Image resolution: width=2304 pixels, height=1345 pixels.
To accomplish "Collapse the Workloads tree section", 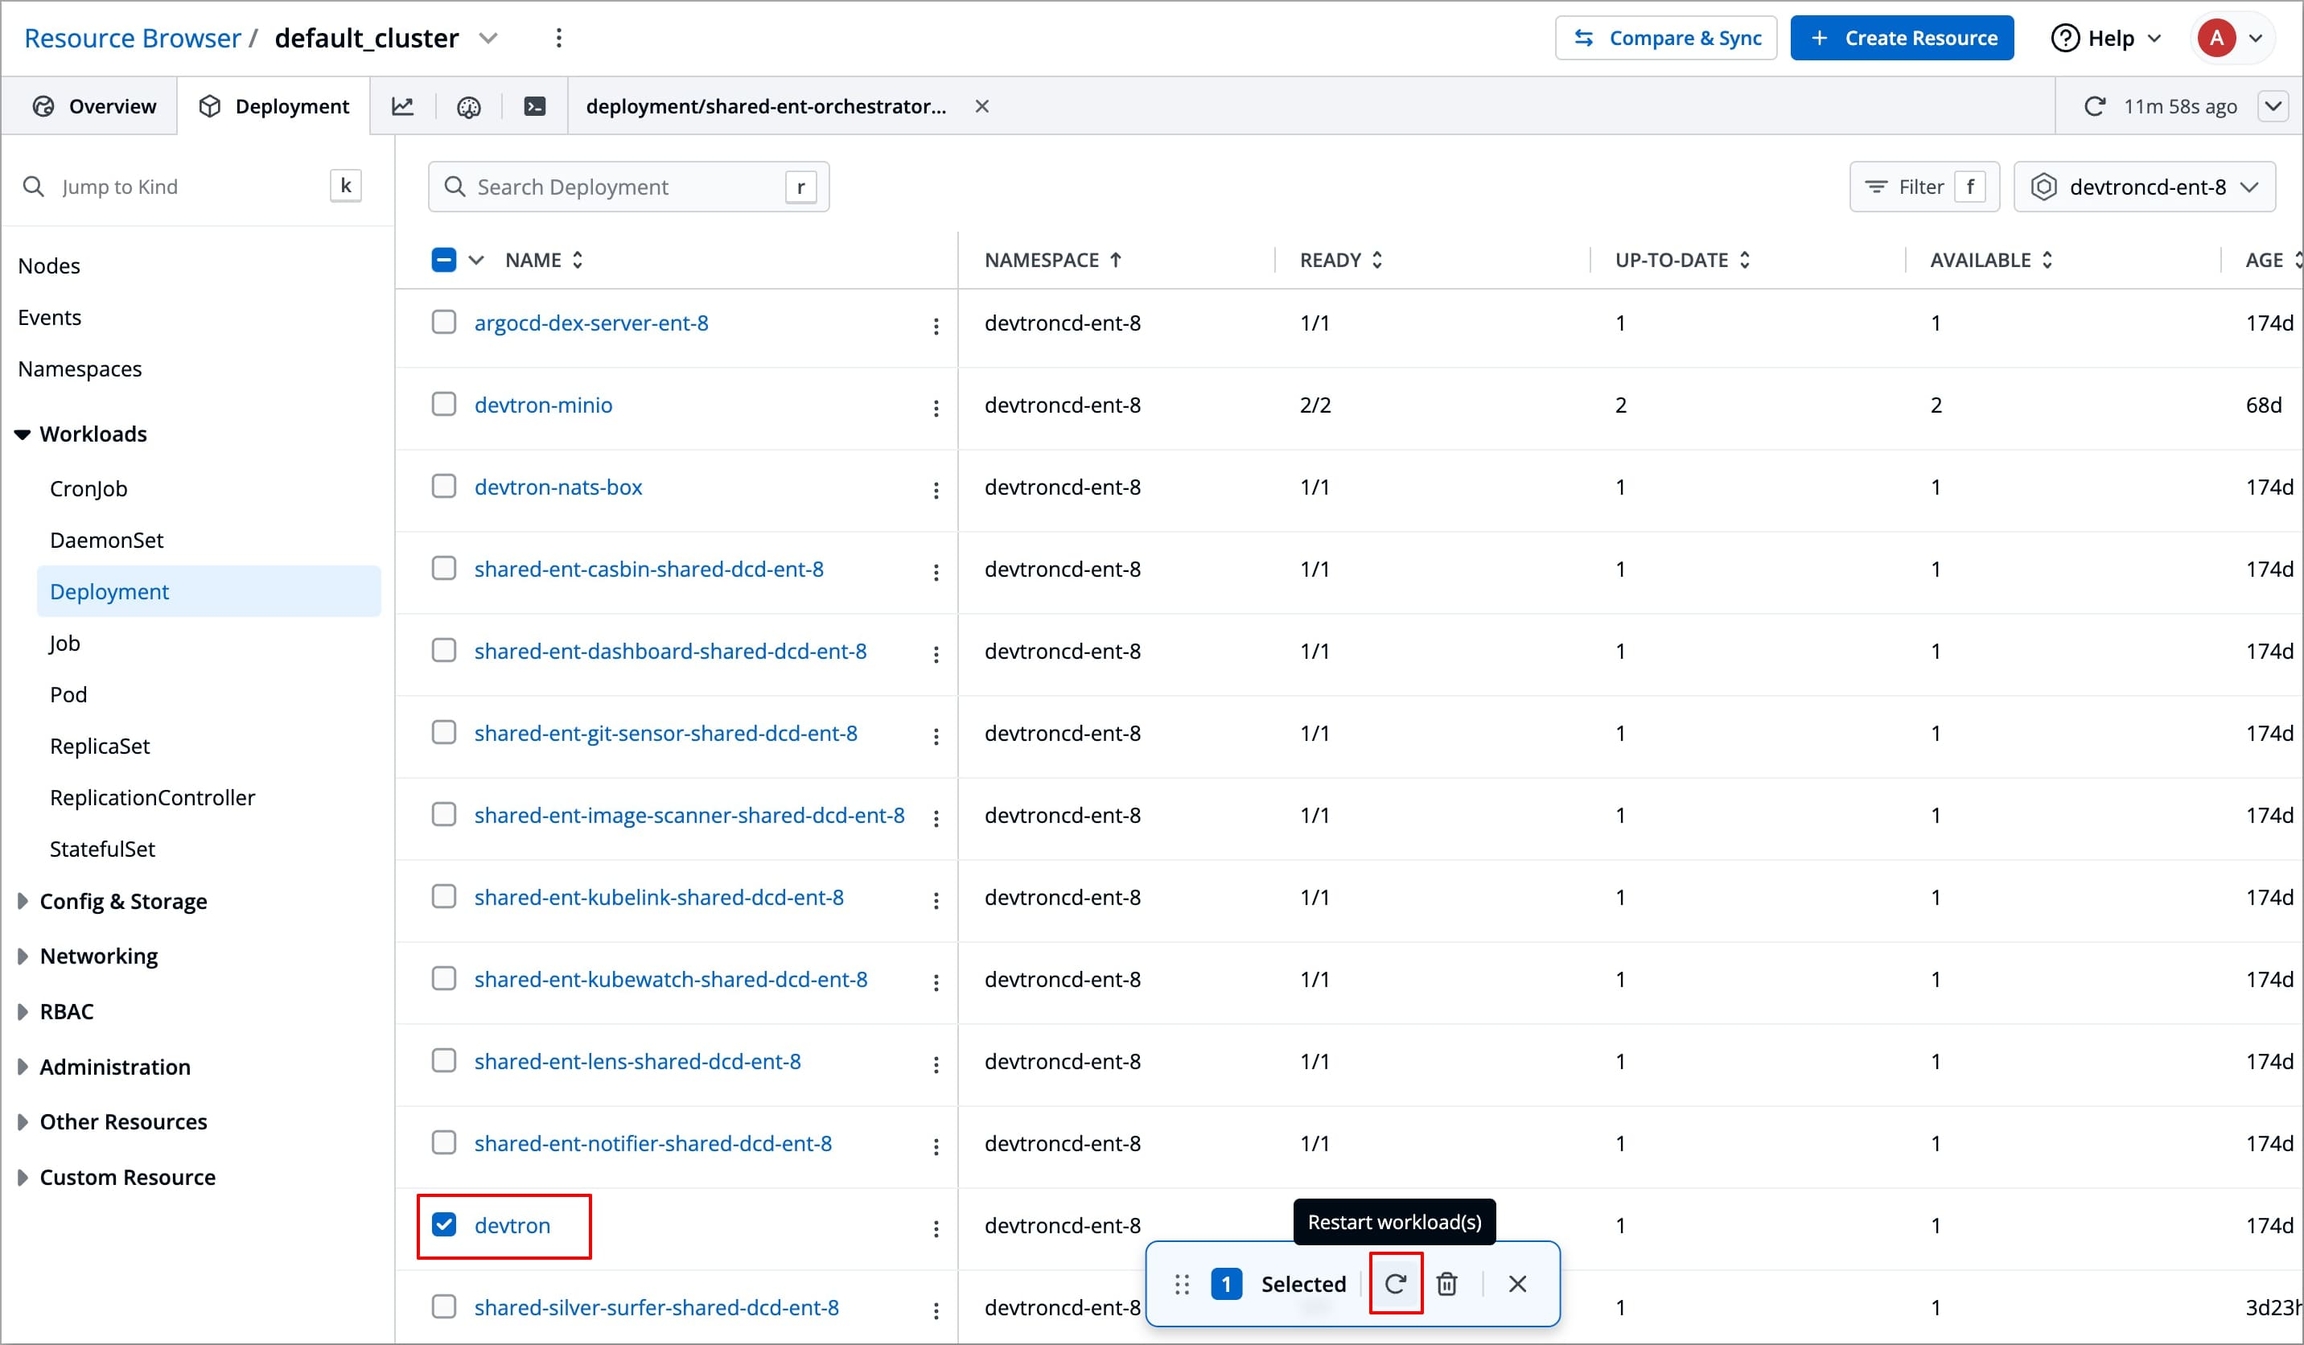I will pyautogui.click(x=22, y=434).
